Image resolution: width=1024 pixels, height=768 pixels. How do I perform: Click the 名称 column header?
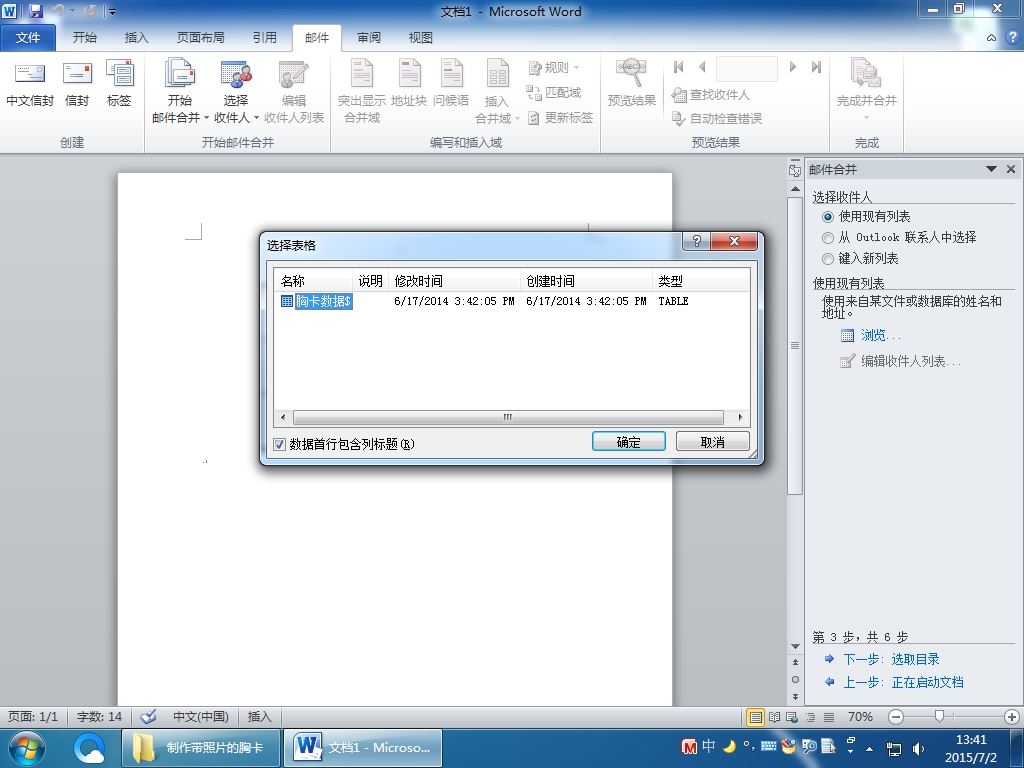point(313,281)
